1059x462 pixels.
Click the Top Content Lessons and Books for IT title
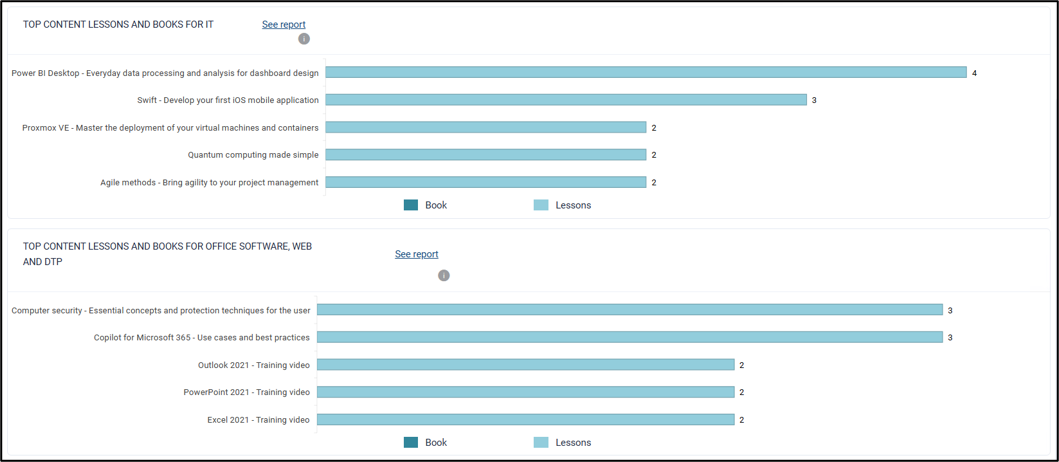[x=118, y=24]
